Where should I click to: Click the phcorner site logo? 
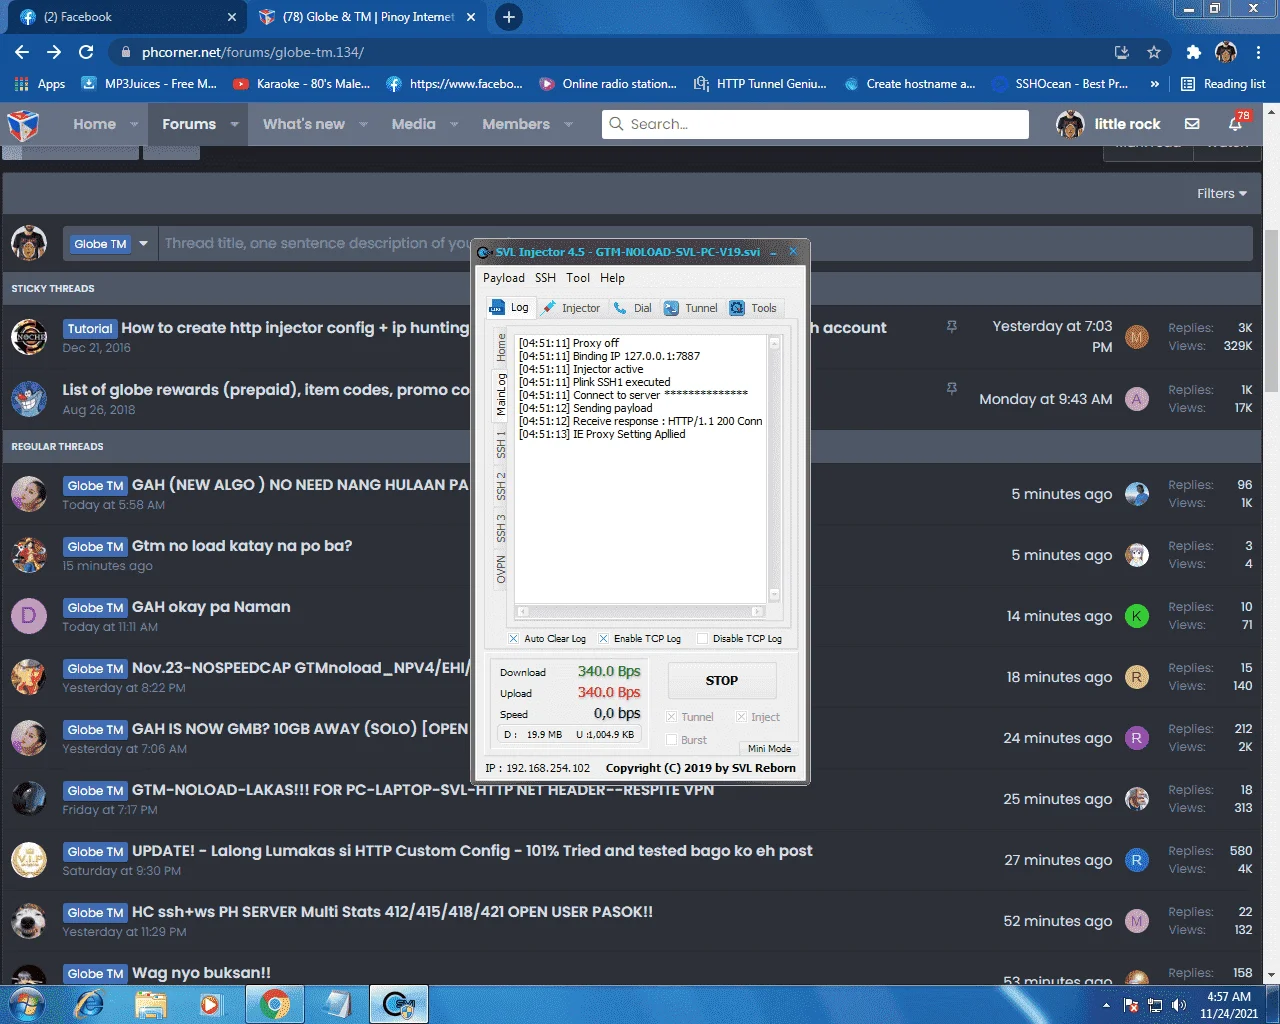(x=23, y=124)
